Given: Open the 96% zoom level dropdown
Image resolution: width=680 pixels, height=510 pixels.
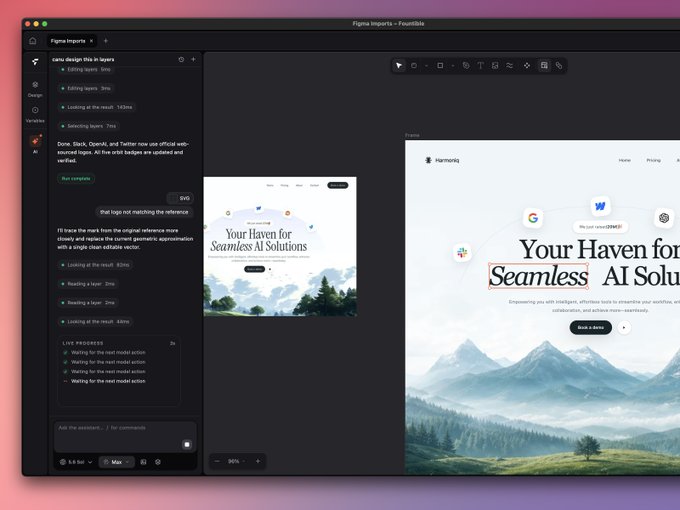Looking at the screenshot, I should 237,461.
